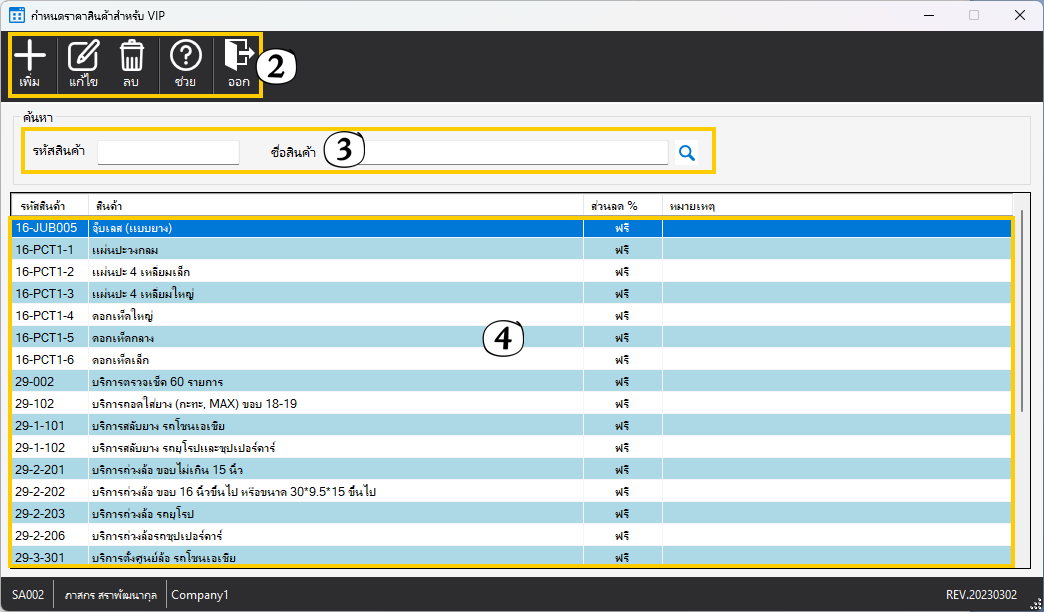Focus the ชื่อสินค้า search text box

[x=515, y=152]
